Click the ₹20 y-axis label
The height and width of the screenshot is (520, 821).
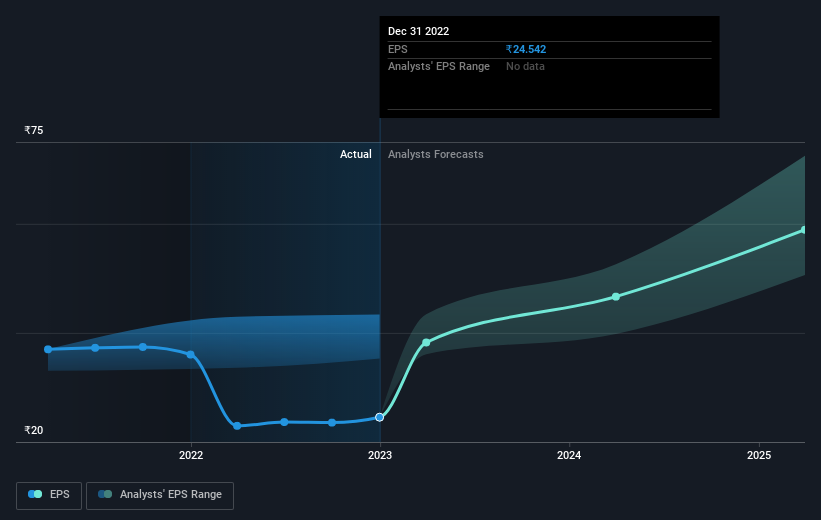click(34, 430)
